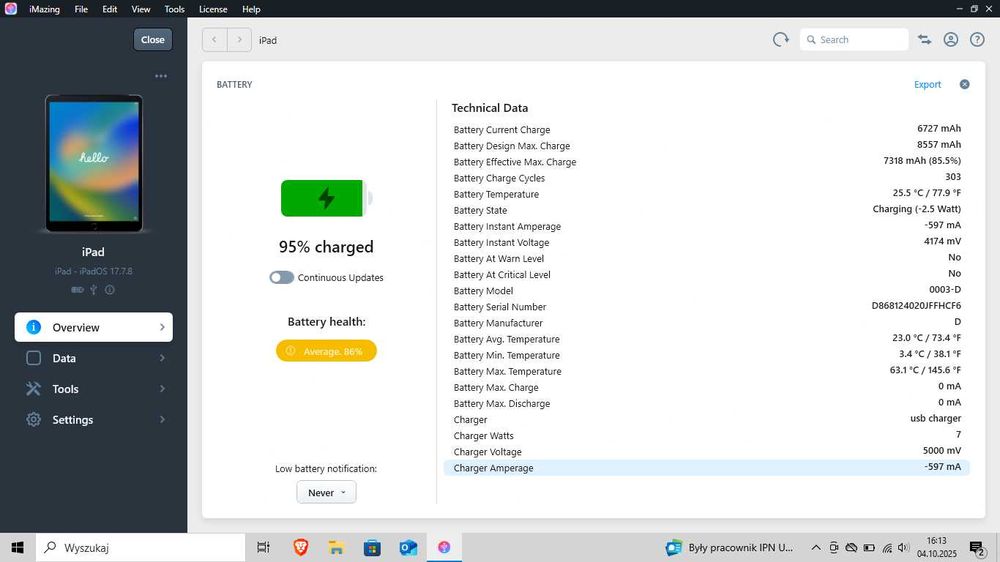Click the Settings gear sidebar icon
The image size is (1000, 562).
click(x=33, y=419)
